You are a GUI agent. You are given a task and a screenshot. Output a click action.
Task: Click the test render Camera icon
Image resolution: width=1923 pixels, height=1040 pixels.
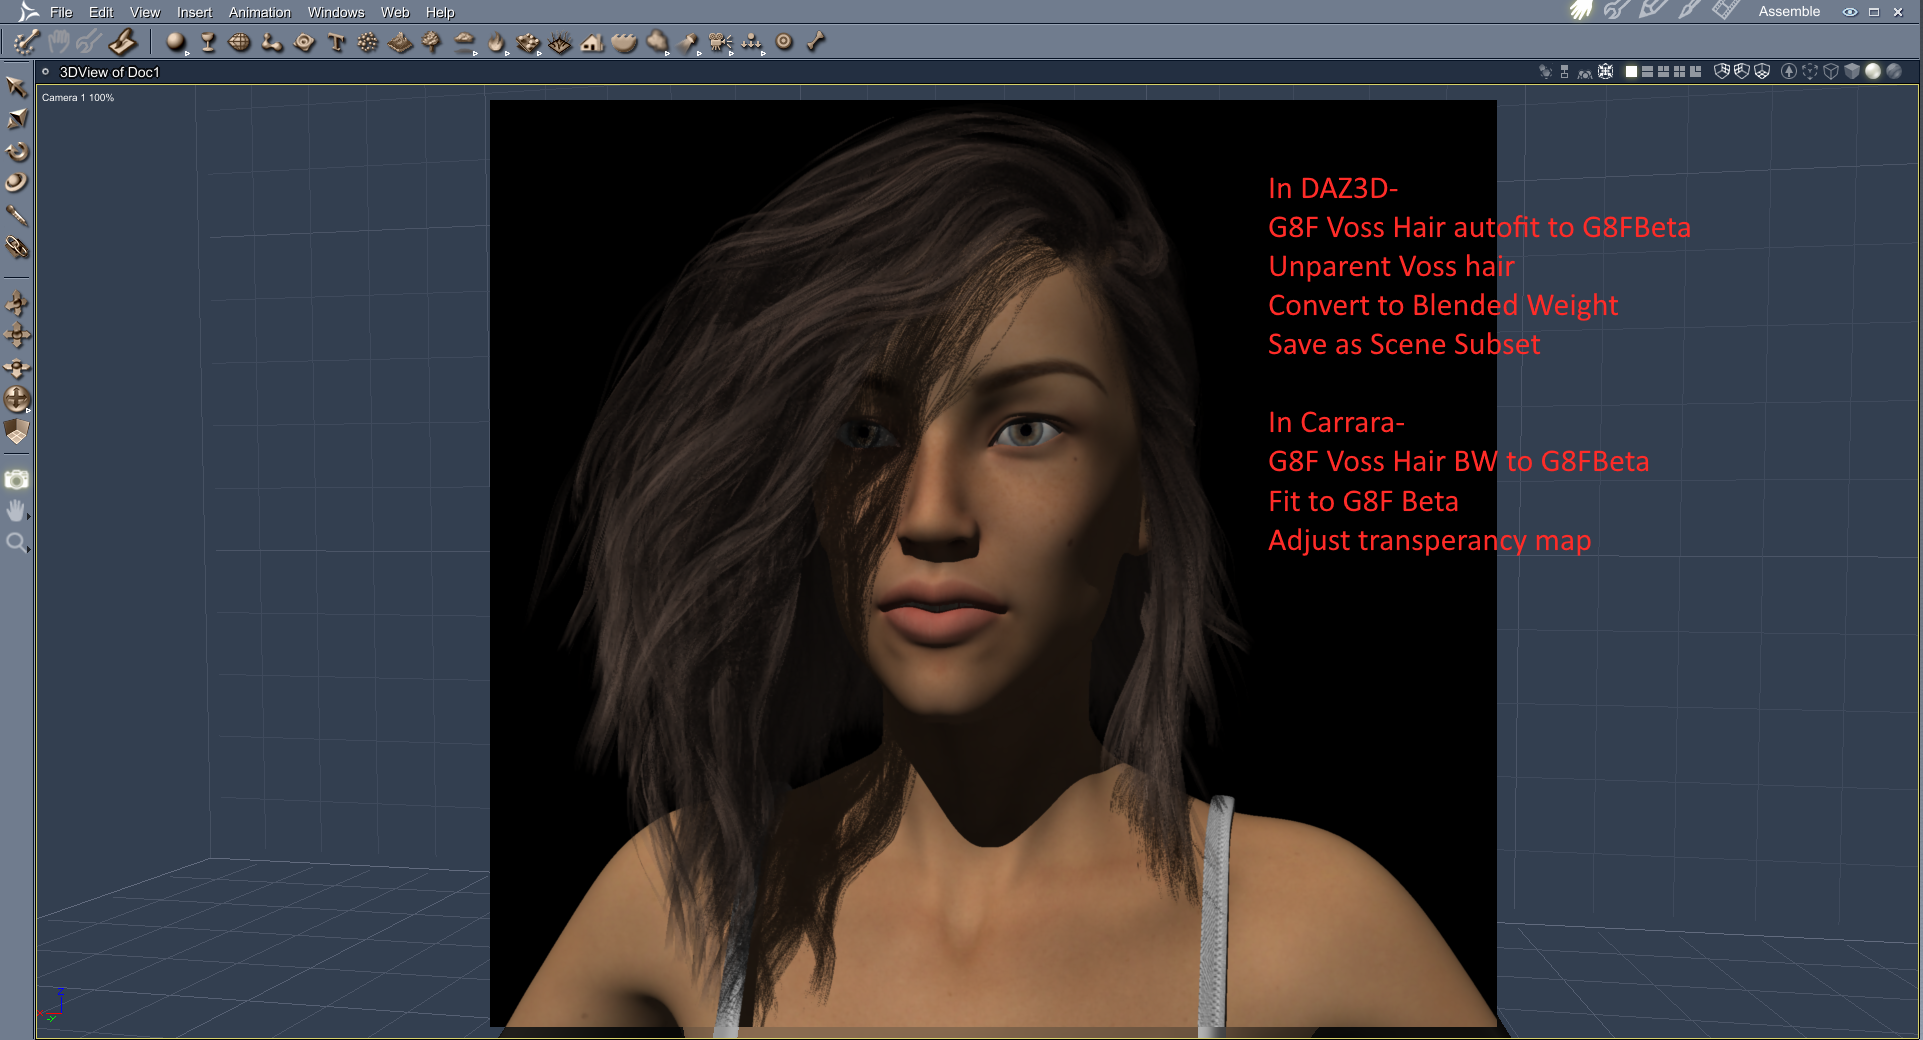pos(17,480)
